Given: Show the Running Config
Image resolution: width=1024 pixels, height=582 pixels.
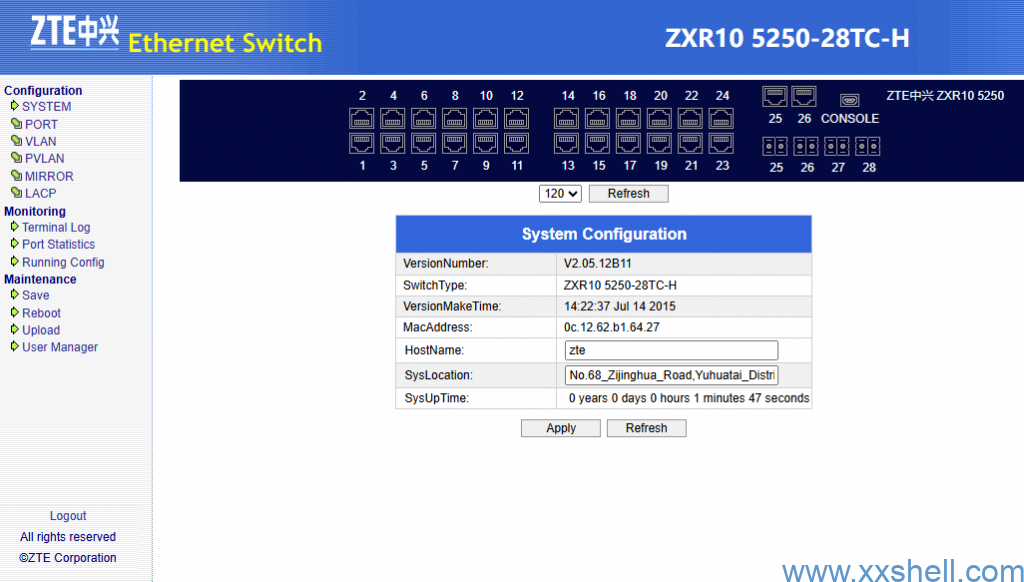Looking at the screenshot, I should pos(63,261).
